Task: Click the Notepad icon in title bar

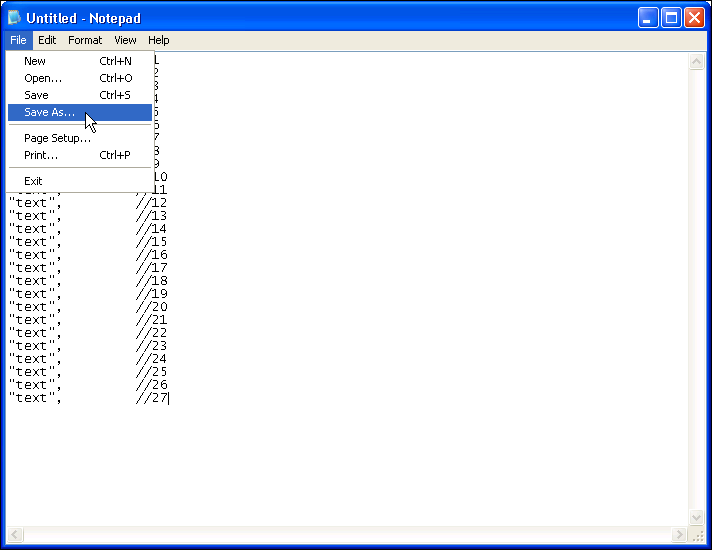Action: coord(15,18)
